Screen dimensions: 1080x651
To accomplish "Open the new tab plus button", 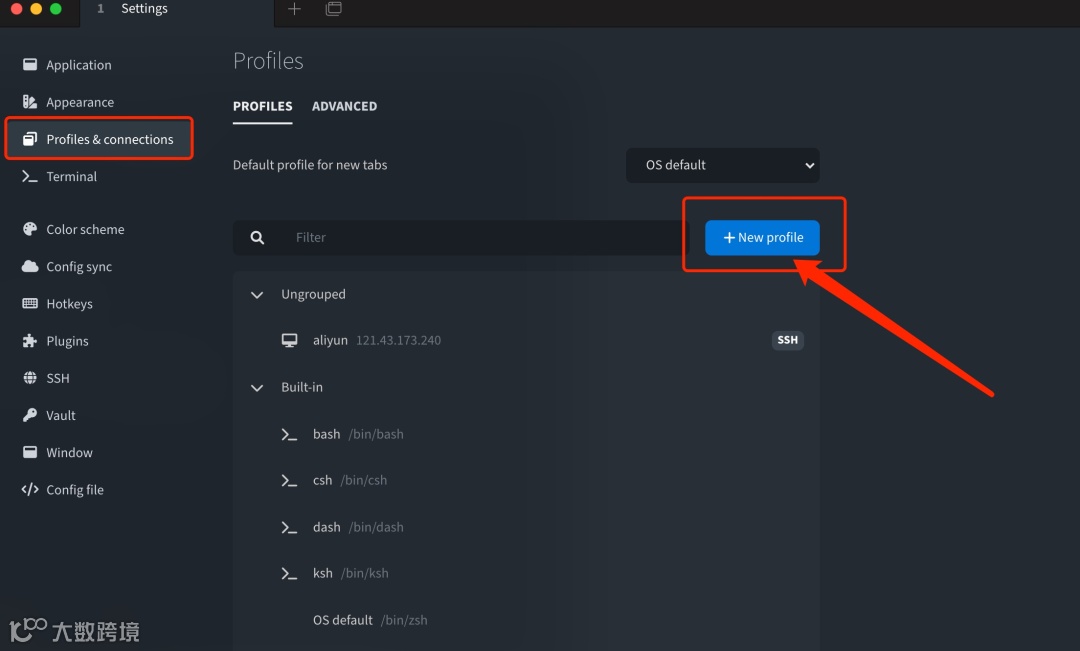I will tap(294, 9).
